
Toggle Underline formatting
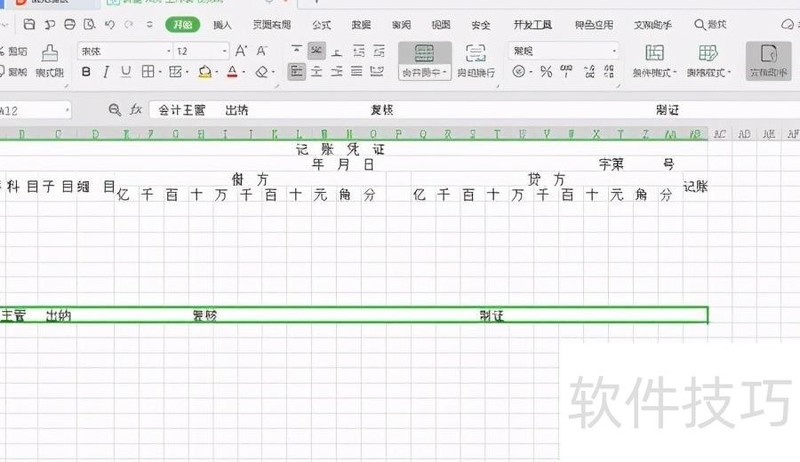(126, 71)
